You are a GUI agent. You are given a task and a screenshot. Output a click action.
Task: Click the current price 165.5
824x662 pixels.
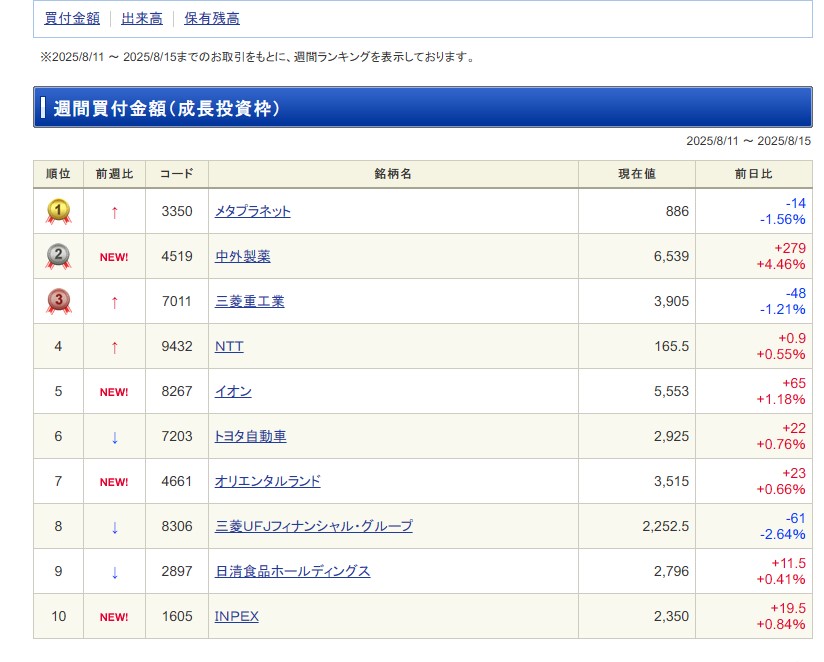tap(672, 346)
